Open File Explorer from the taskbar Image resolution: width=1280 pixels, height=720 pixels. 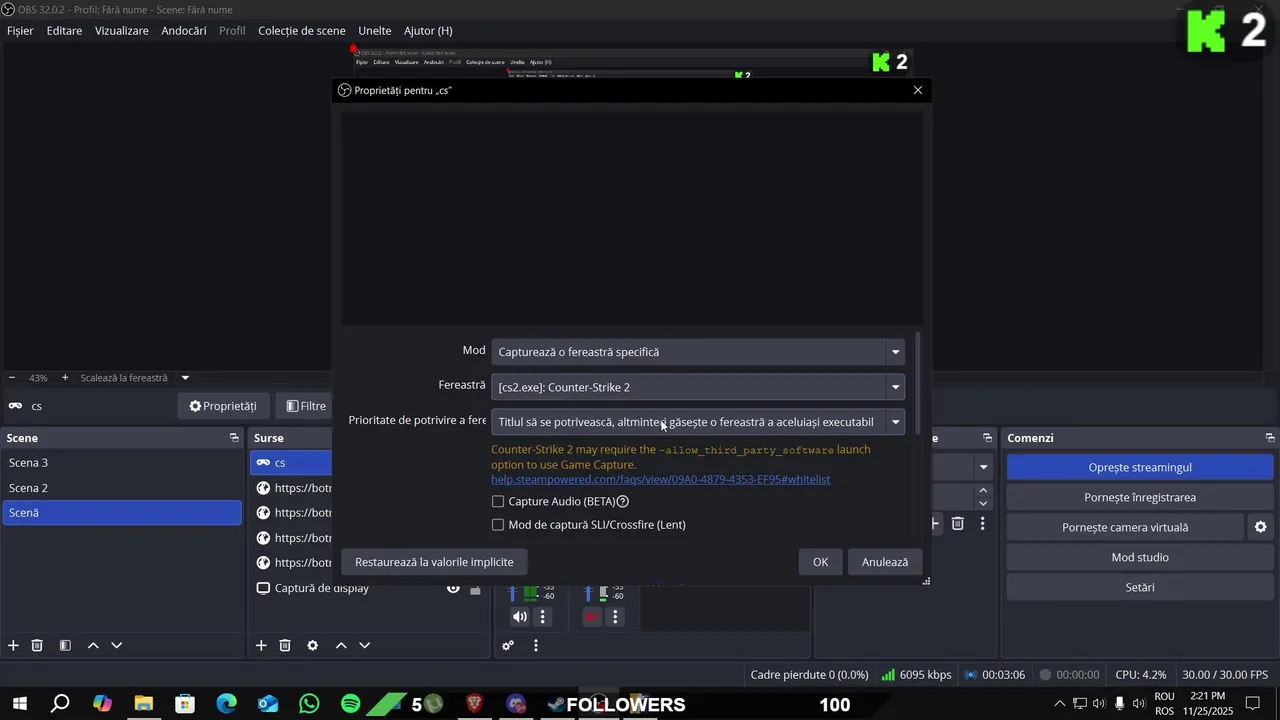click(143, 704)
